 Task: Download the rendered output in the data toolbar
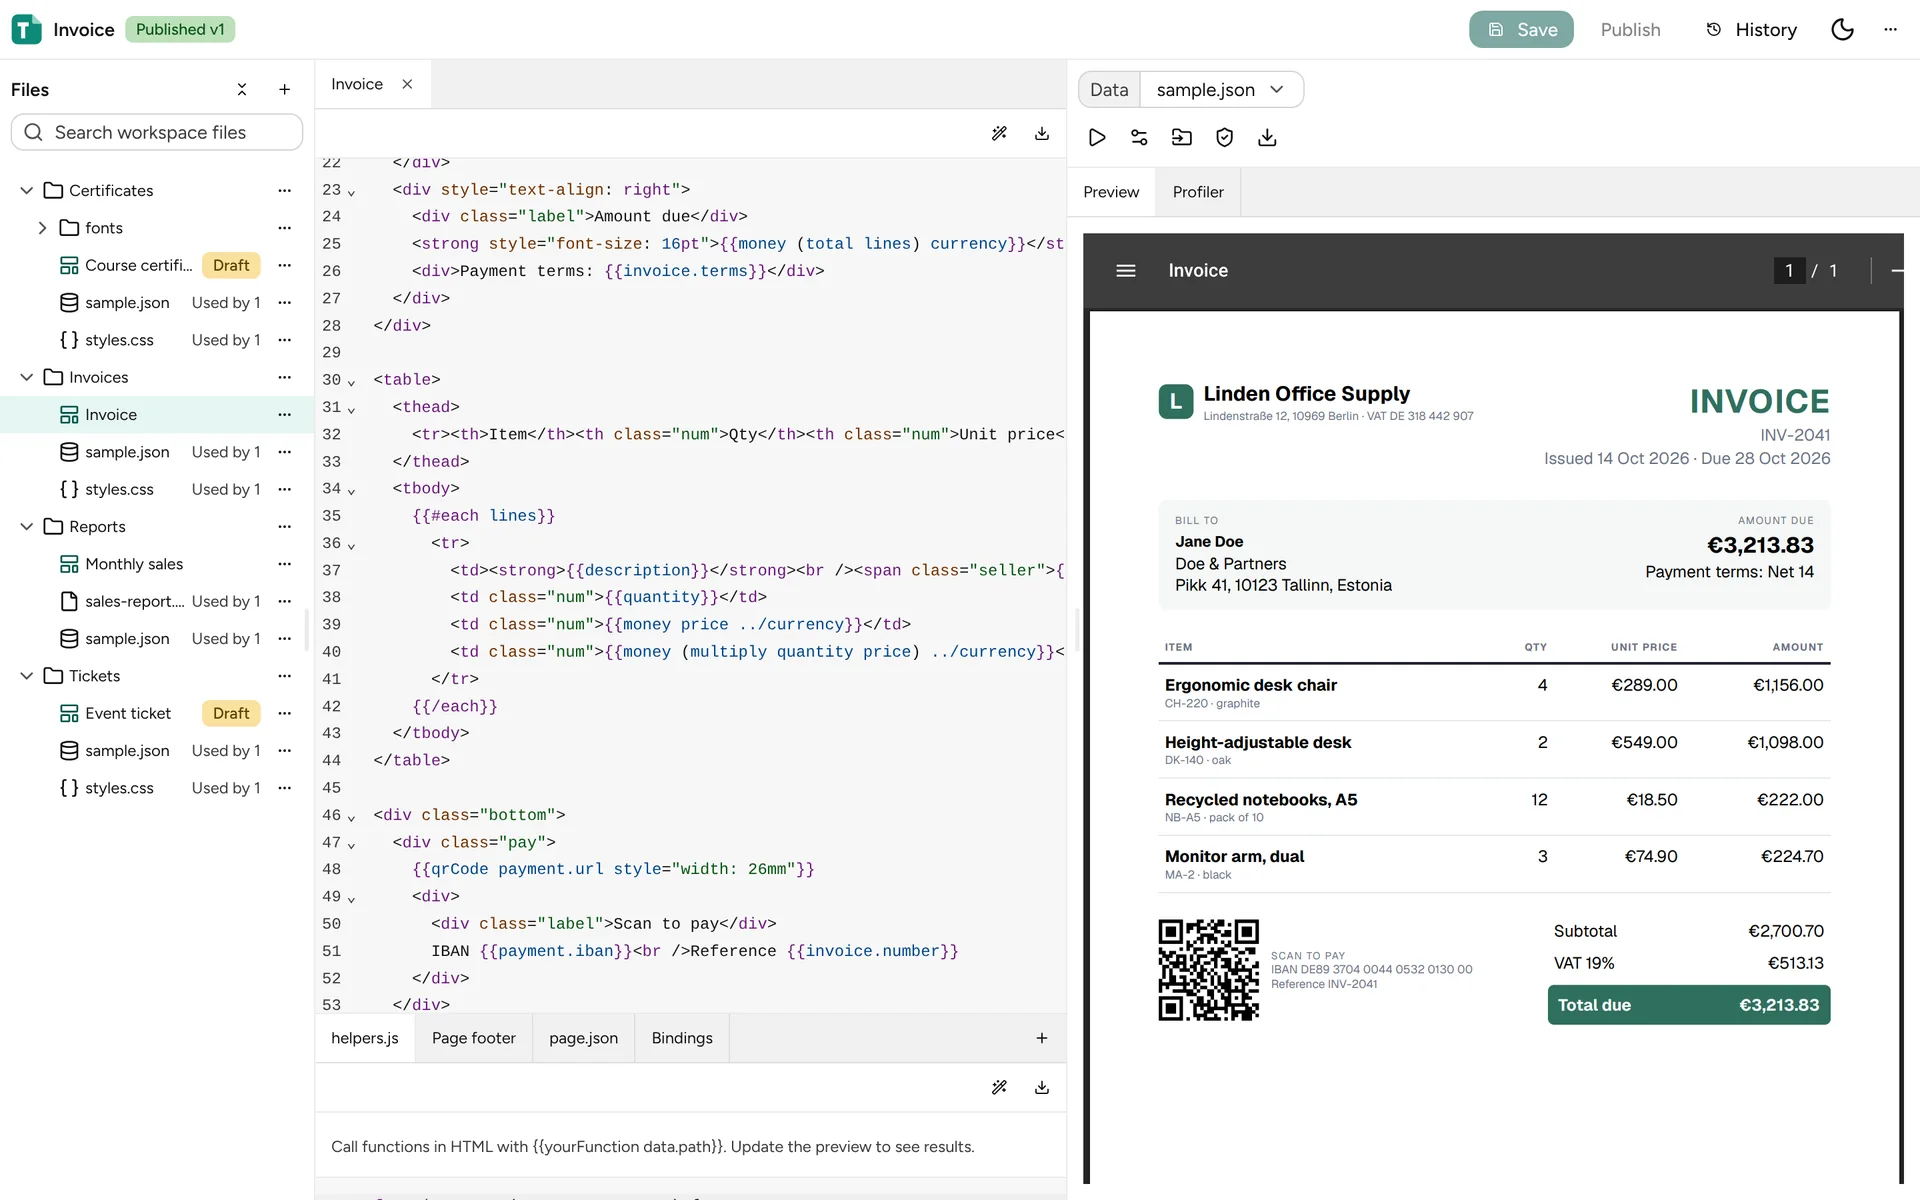point(1267,138)
